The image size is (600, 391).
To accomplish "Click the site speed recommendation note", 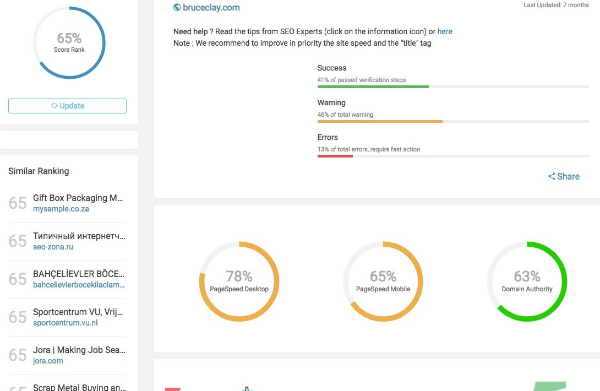I will point(302,43).
